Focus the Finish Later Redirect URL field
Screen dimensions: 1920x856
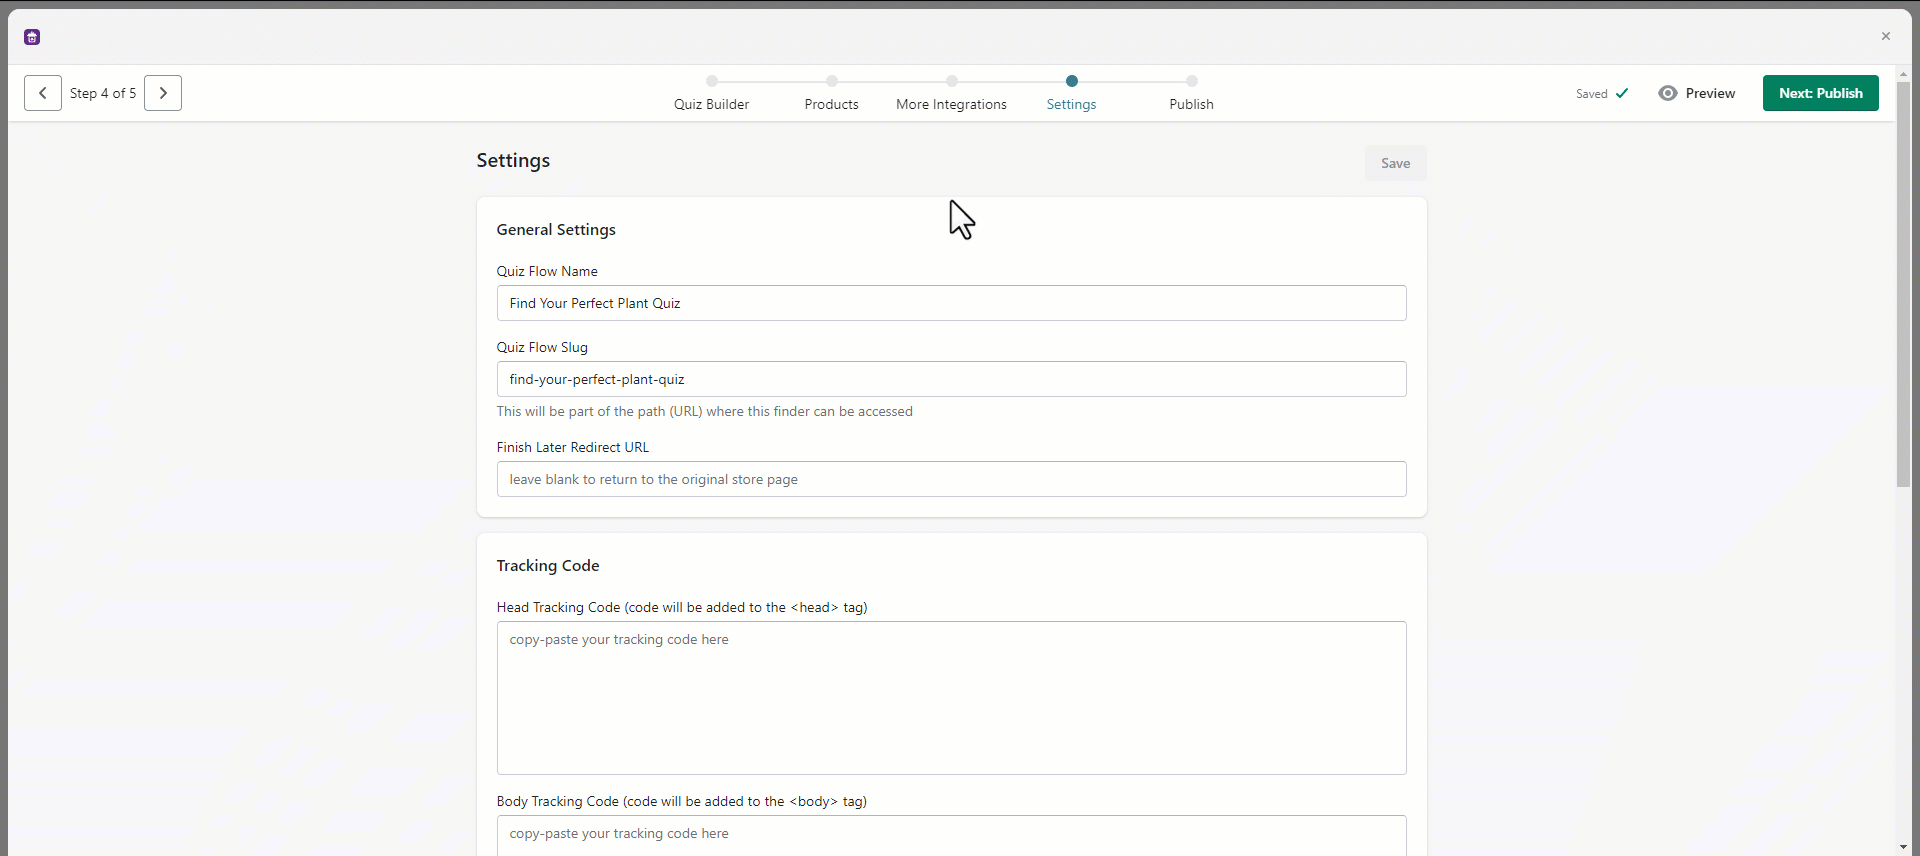click(x=951, y=479)
